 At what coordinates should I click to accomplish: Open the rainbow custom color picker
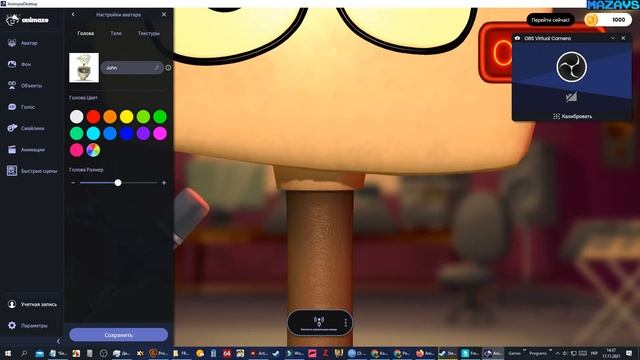pos(93,150)
